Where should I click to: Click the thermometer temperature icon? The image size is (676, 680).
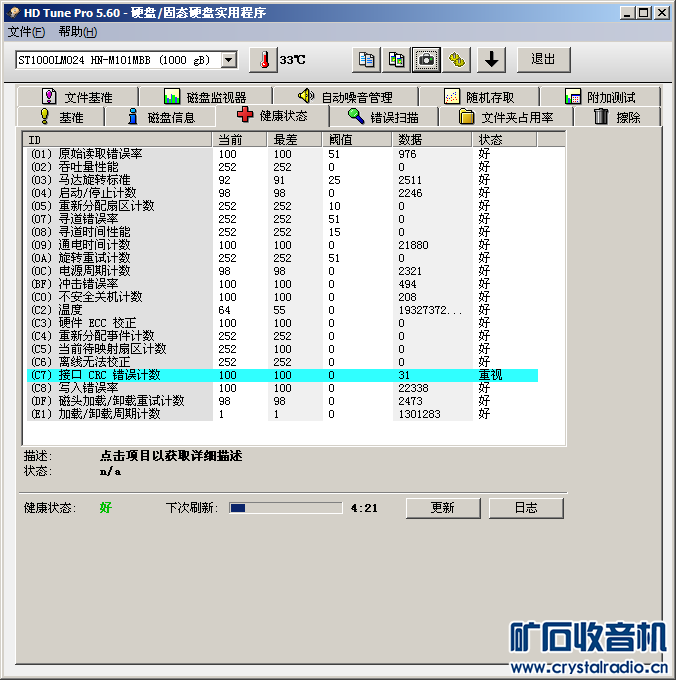(264, 60)
